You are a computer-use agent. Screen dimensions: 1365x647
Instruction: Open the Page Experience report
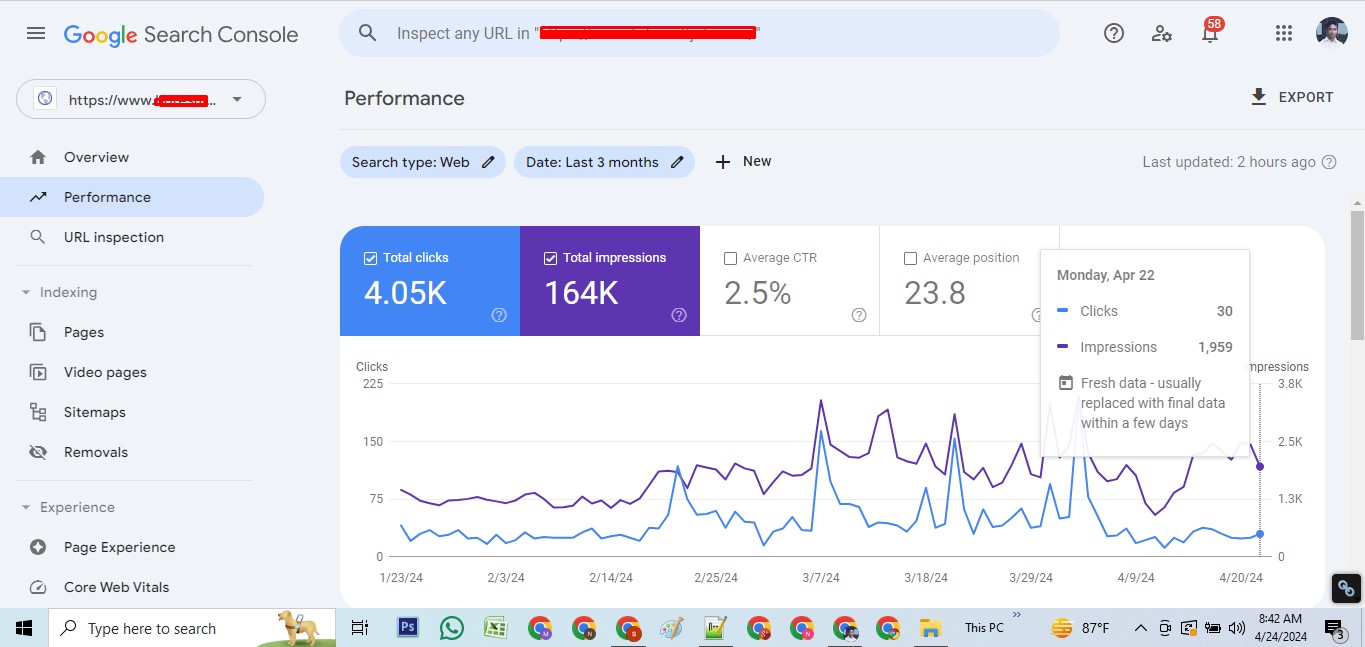click(119, 547)
